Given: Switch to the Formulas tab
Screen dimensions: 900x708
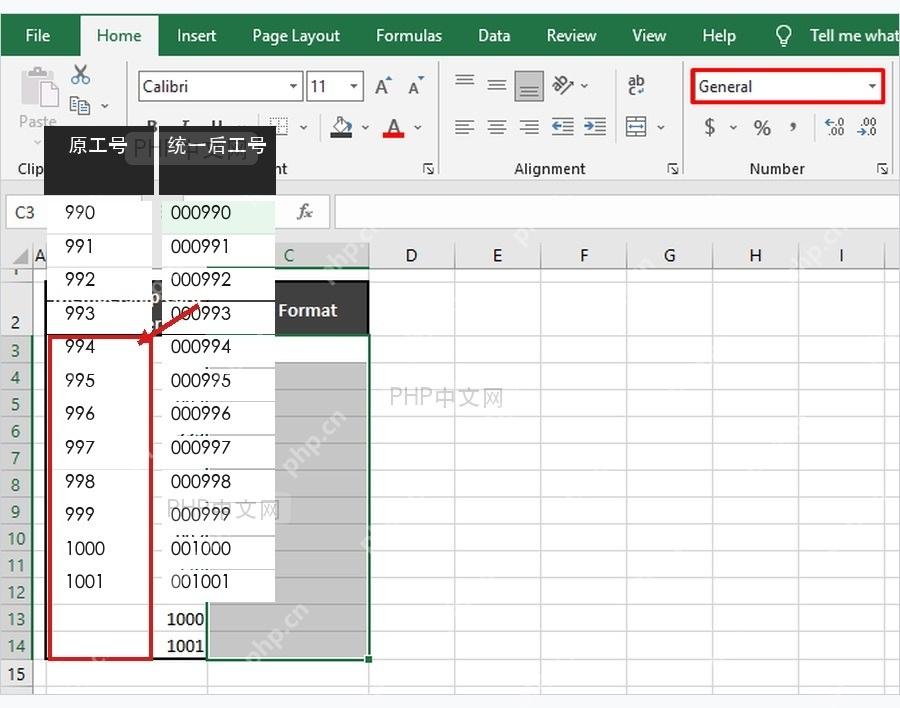Looking at the screenshot, I should pyautogui.click(x=409, y=36).
